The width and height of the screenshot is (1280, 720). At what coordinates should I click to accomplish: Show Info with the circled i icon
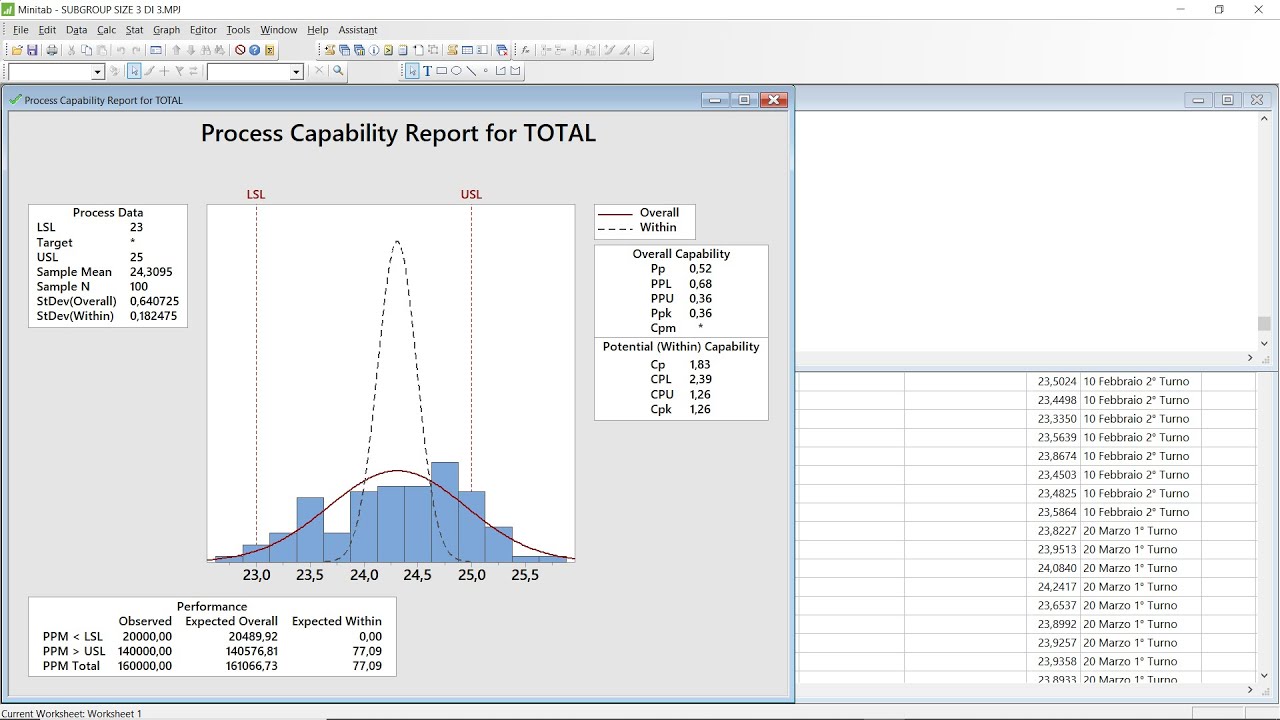click(374, 50)
